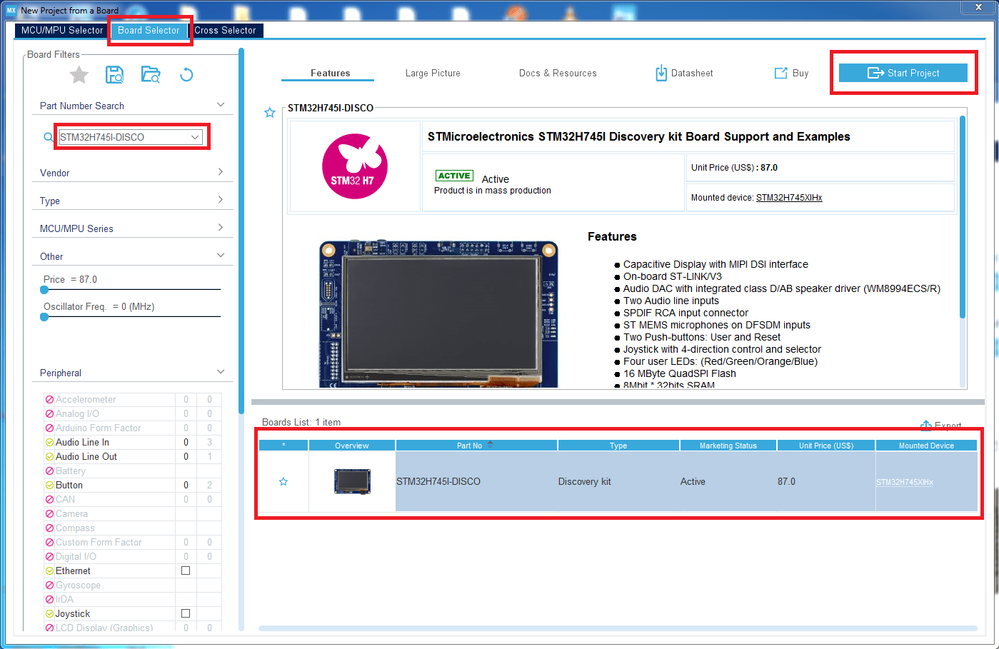999x649 pixels.
Task: Click the Audio Line In count field
Action: tap(186, 442)
